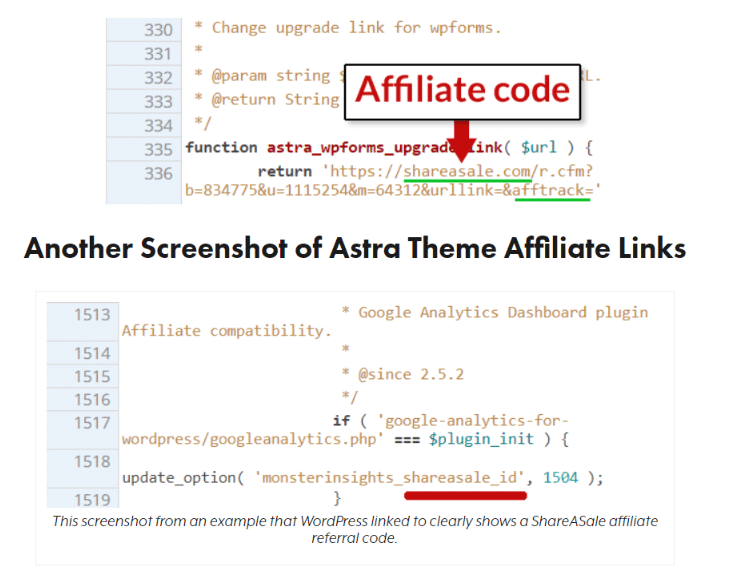Viewport: 747px width, 567px height.
Task: Click line number 1513 in second code image
Action: 92,315
